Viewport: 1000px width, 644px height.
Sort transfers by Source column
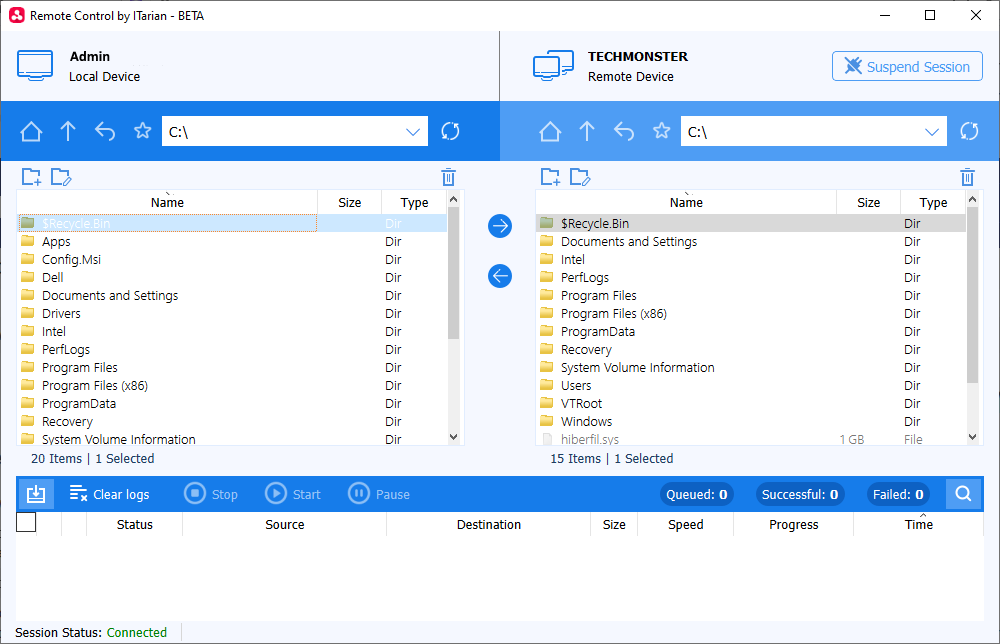tap(284, 524)
